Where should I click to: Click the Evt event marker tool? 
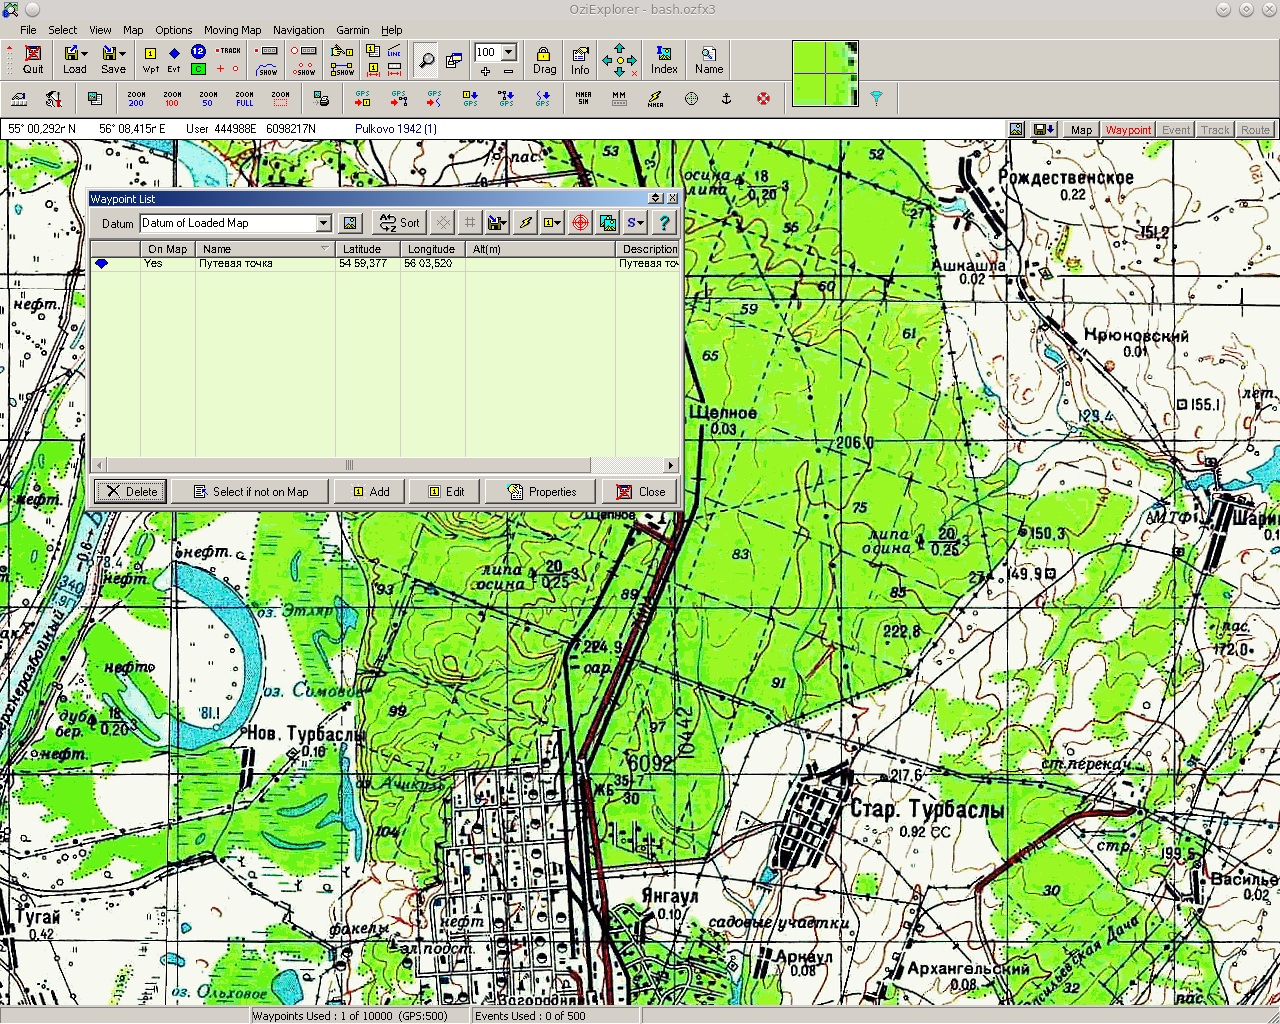tap(174, 60)
